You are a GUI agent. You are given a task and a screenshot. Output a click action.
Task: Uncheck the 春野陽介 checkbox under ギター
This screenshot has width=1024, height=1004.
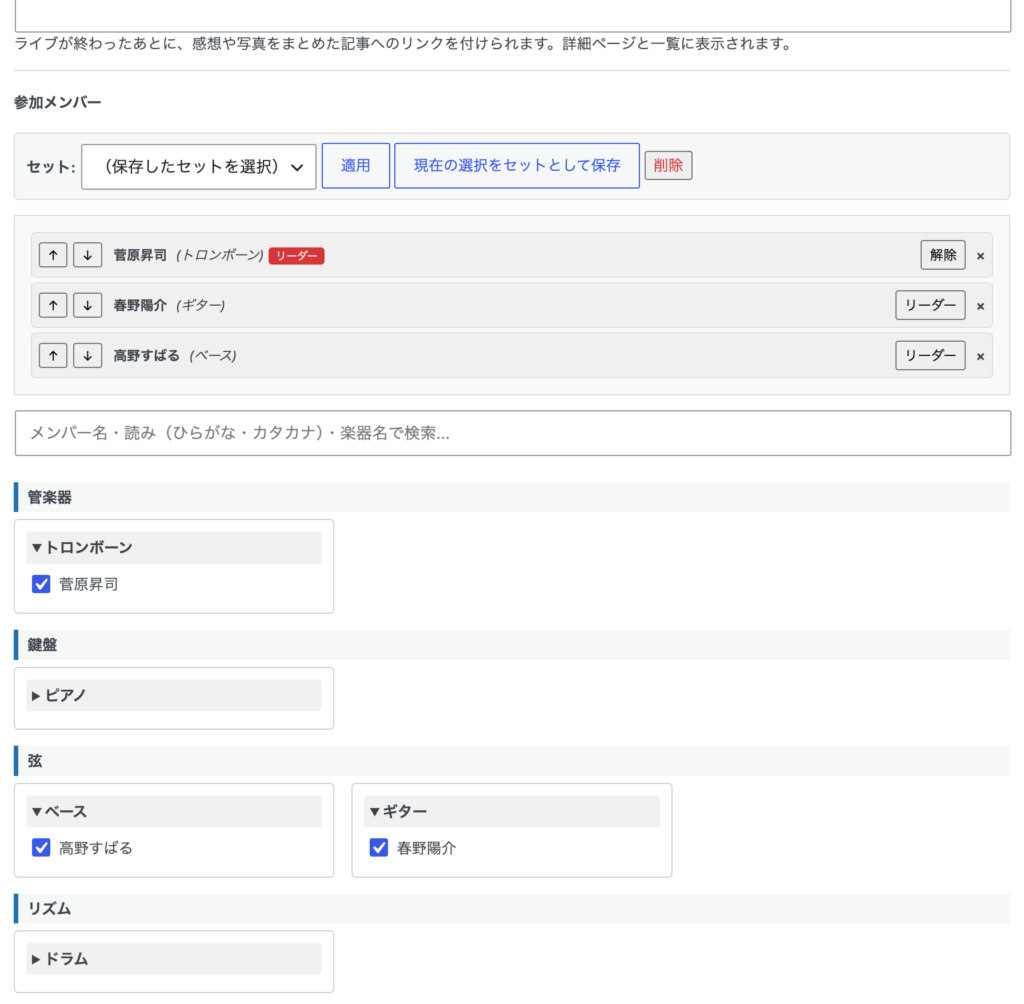point(379,848)
